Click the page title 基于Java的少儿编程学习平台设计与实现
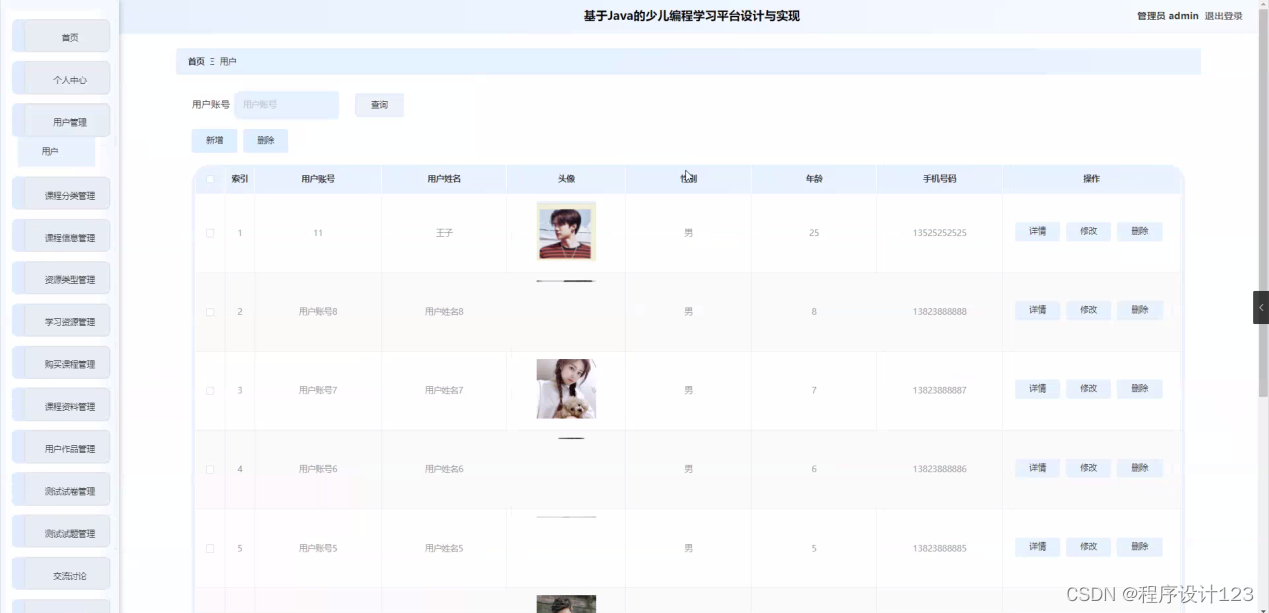The image size is (1269, 613). pyautogui.click(x=692, y=16)
